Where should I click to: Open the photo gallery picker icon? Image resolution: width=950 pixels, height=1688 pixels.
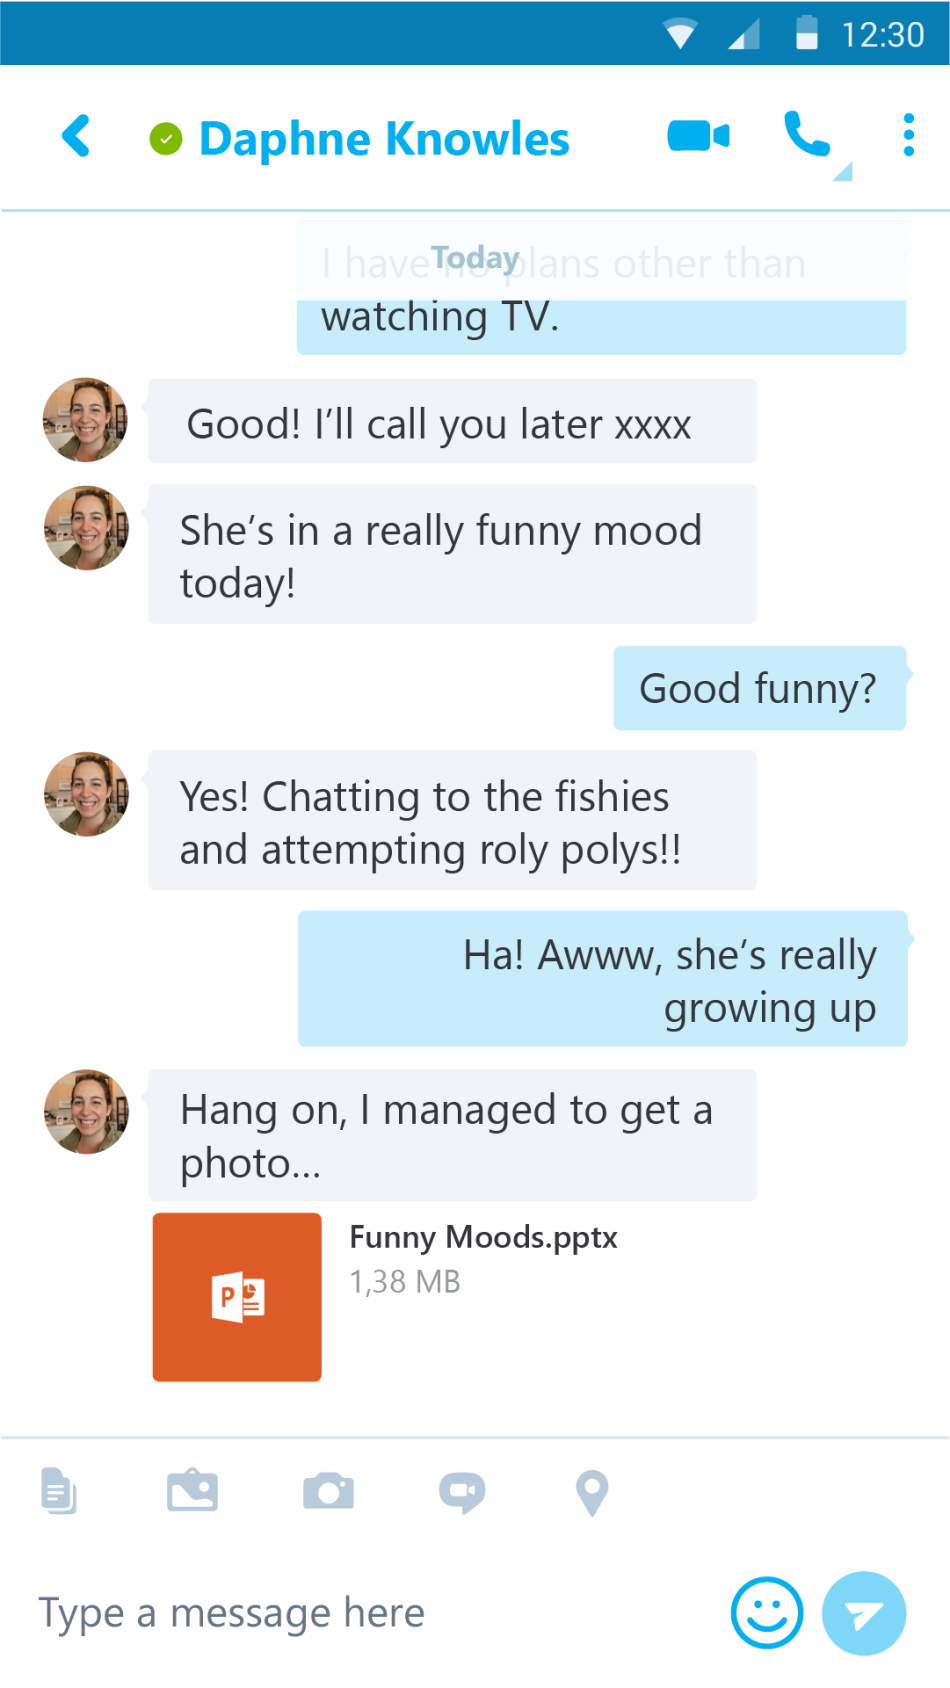click(x=193, y=1491)
